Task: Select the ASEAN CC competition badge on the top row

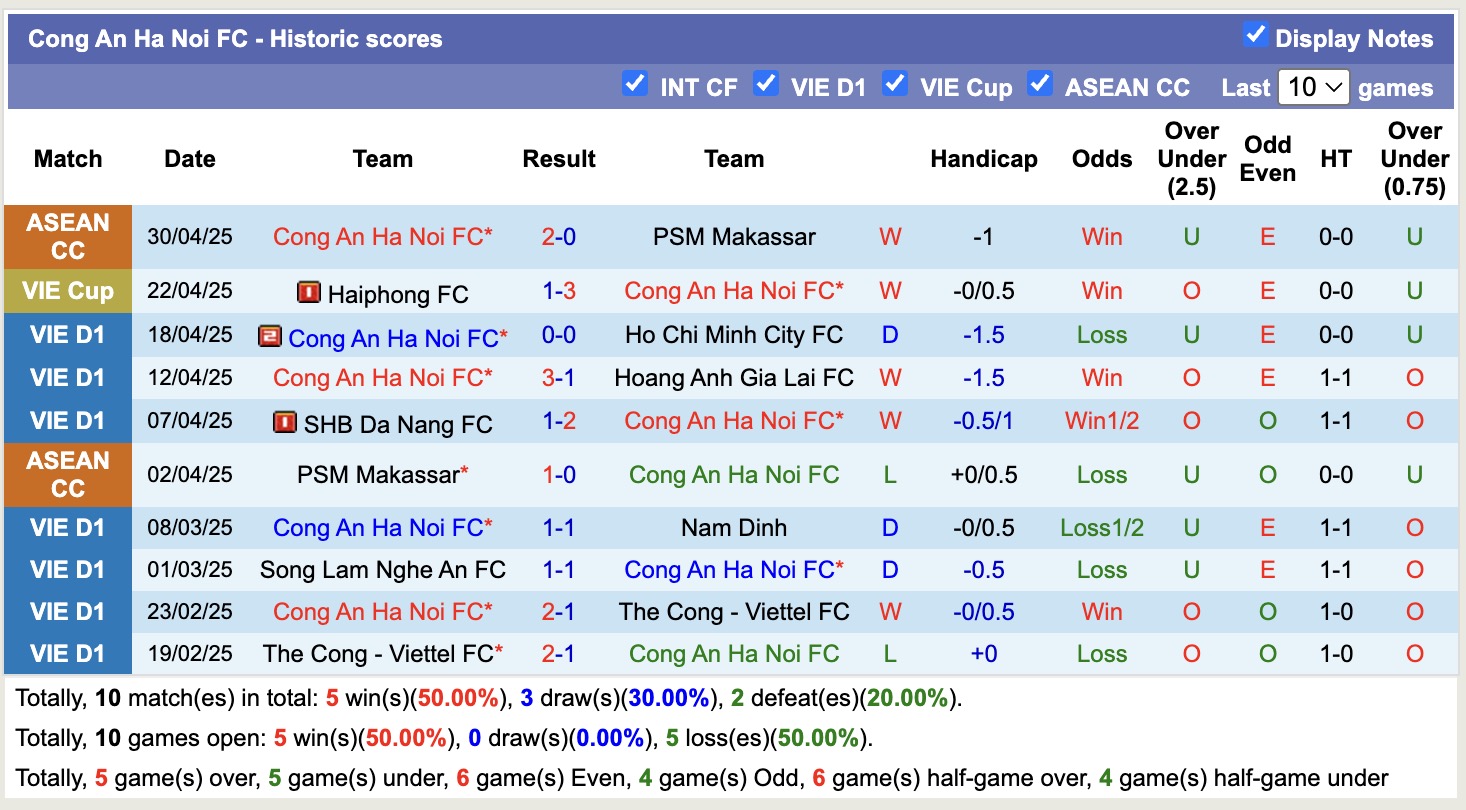Action: [x=67, y=236]
